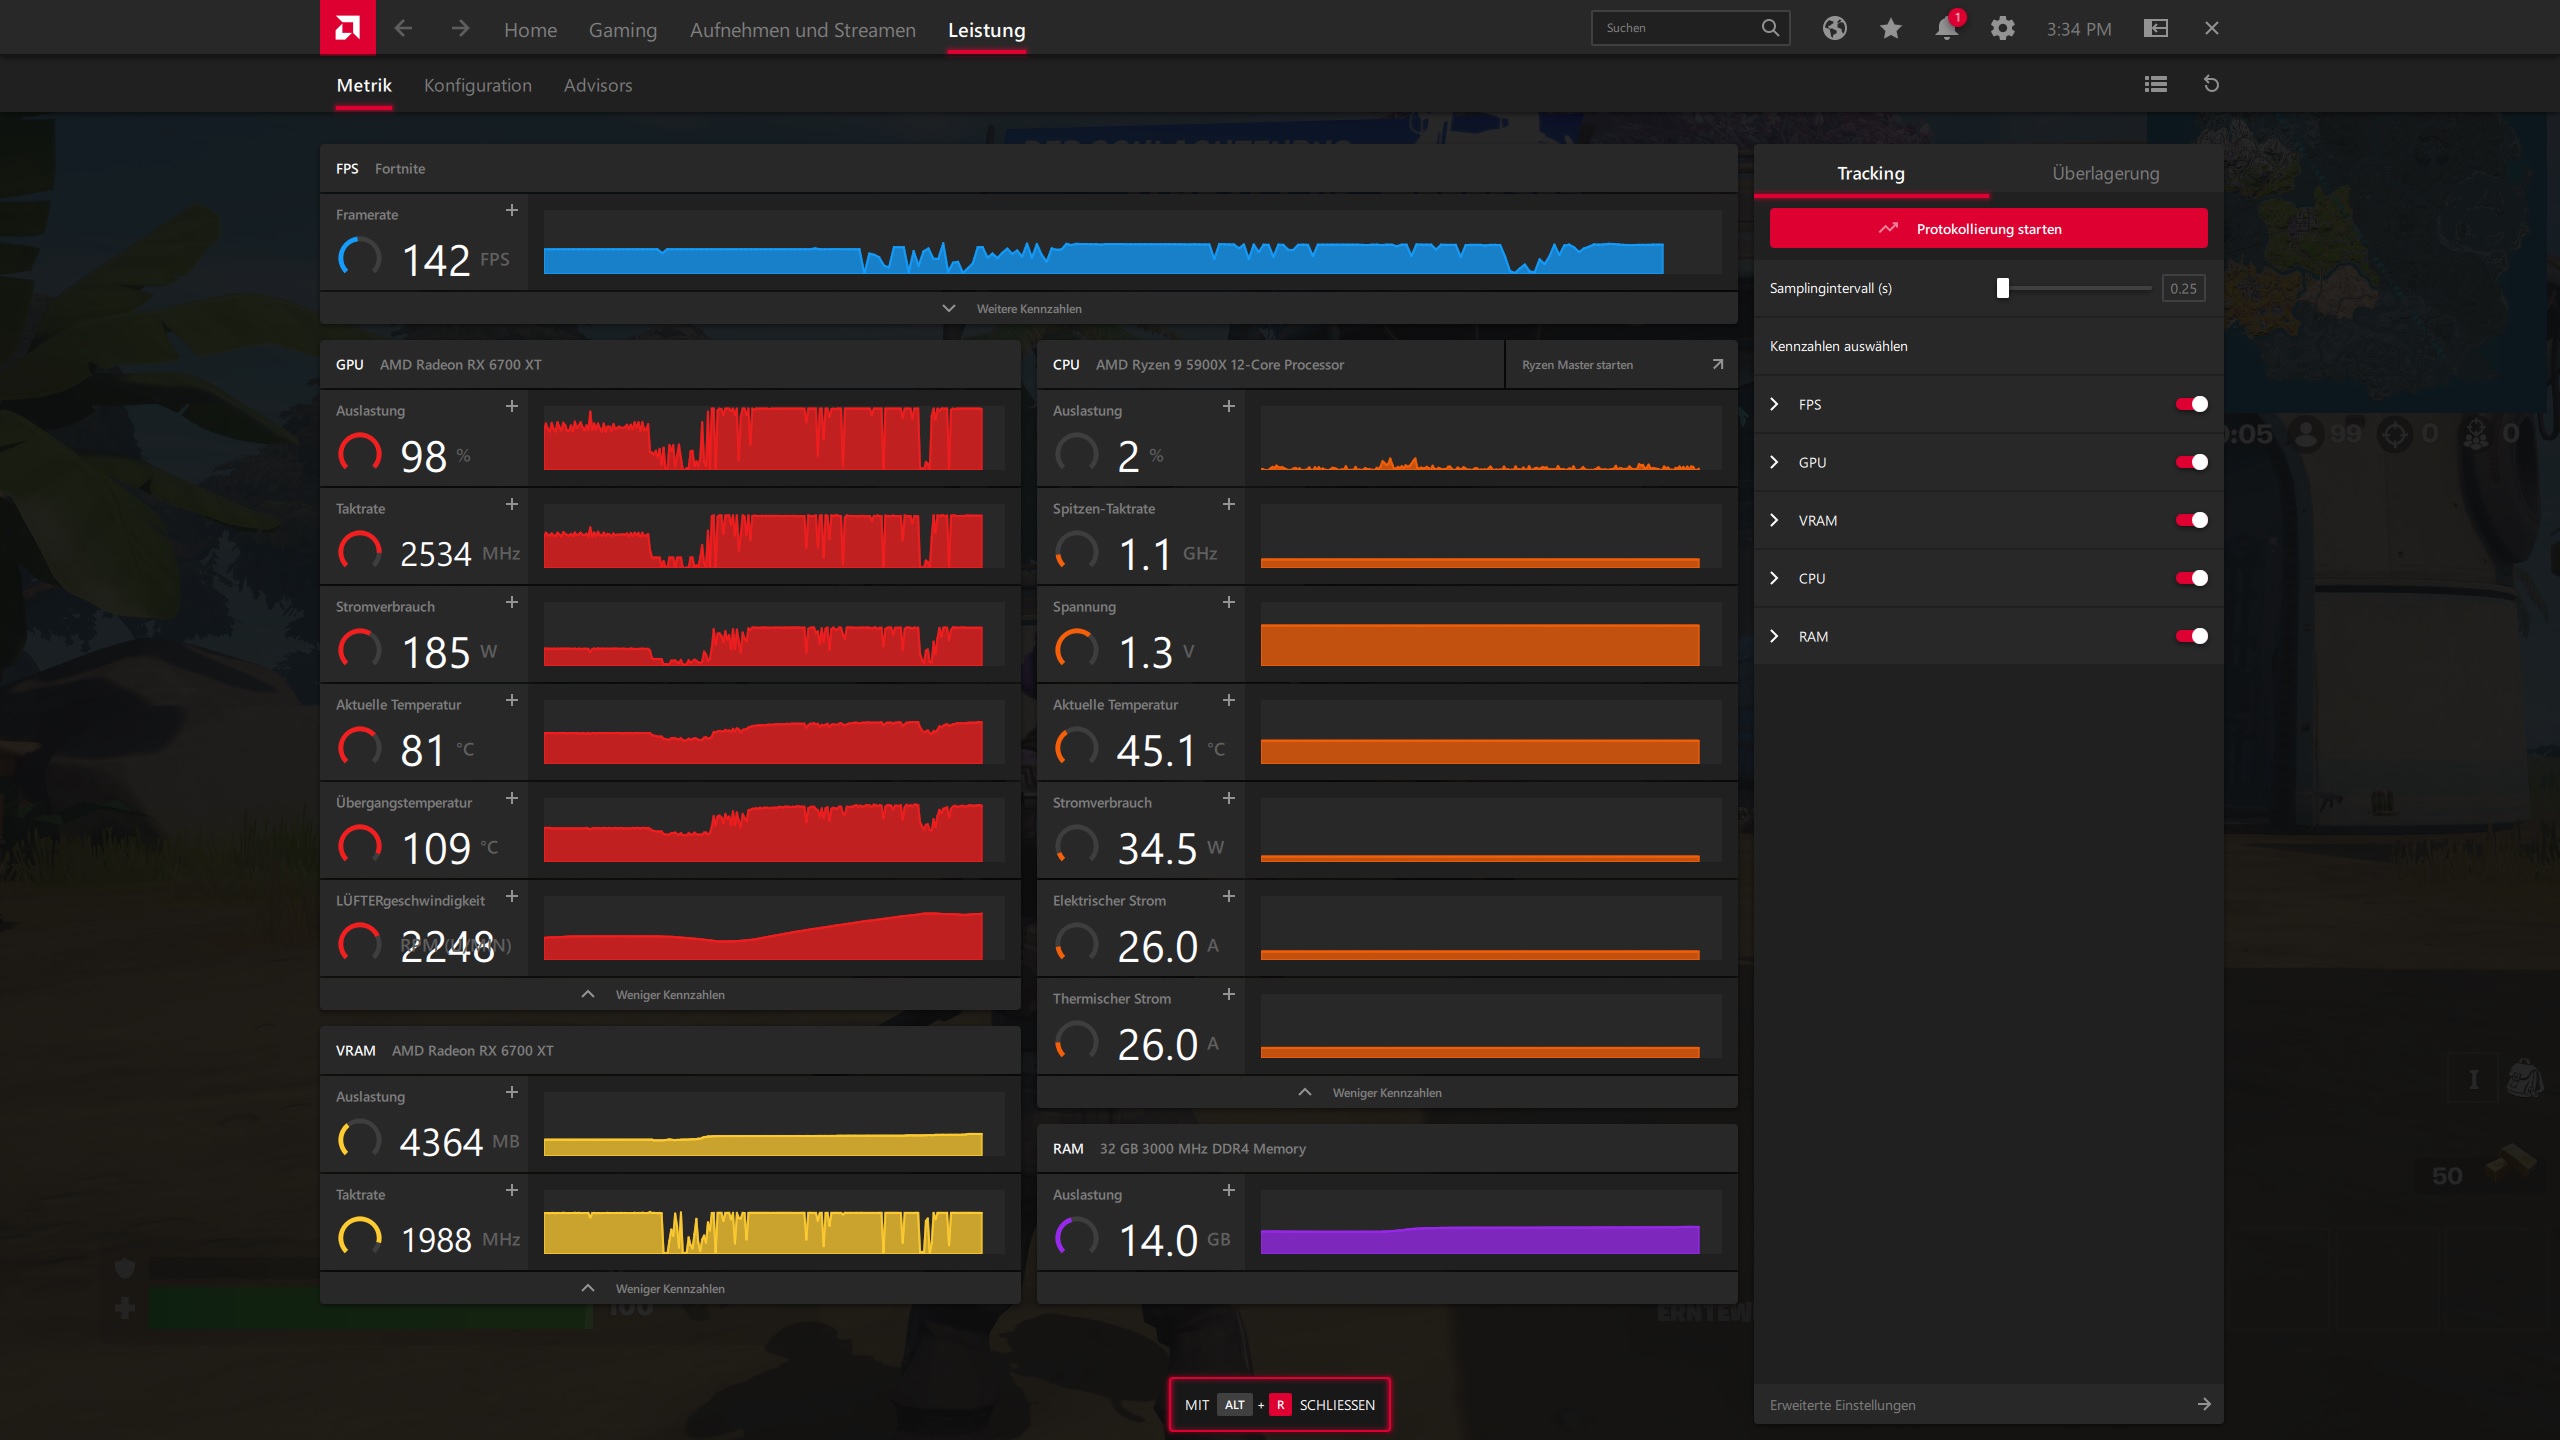Expand Weitere Kennzahlen under FPS
Screen dimensions: 2560x1440
1027,308
